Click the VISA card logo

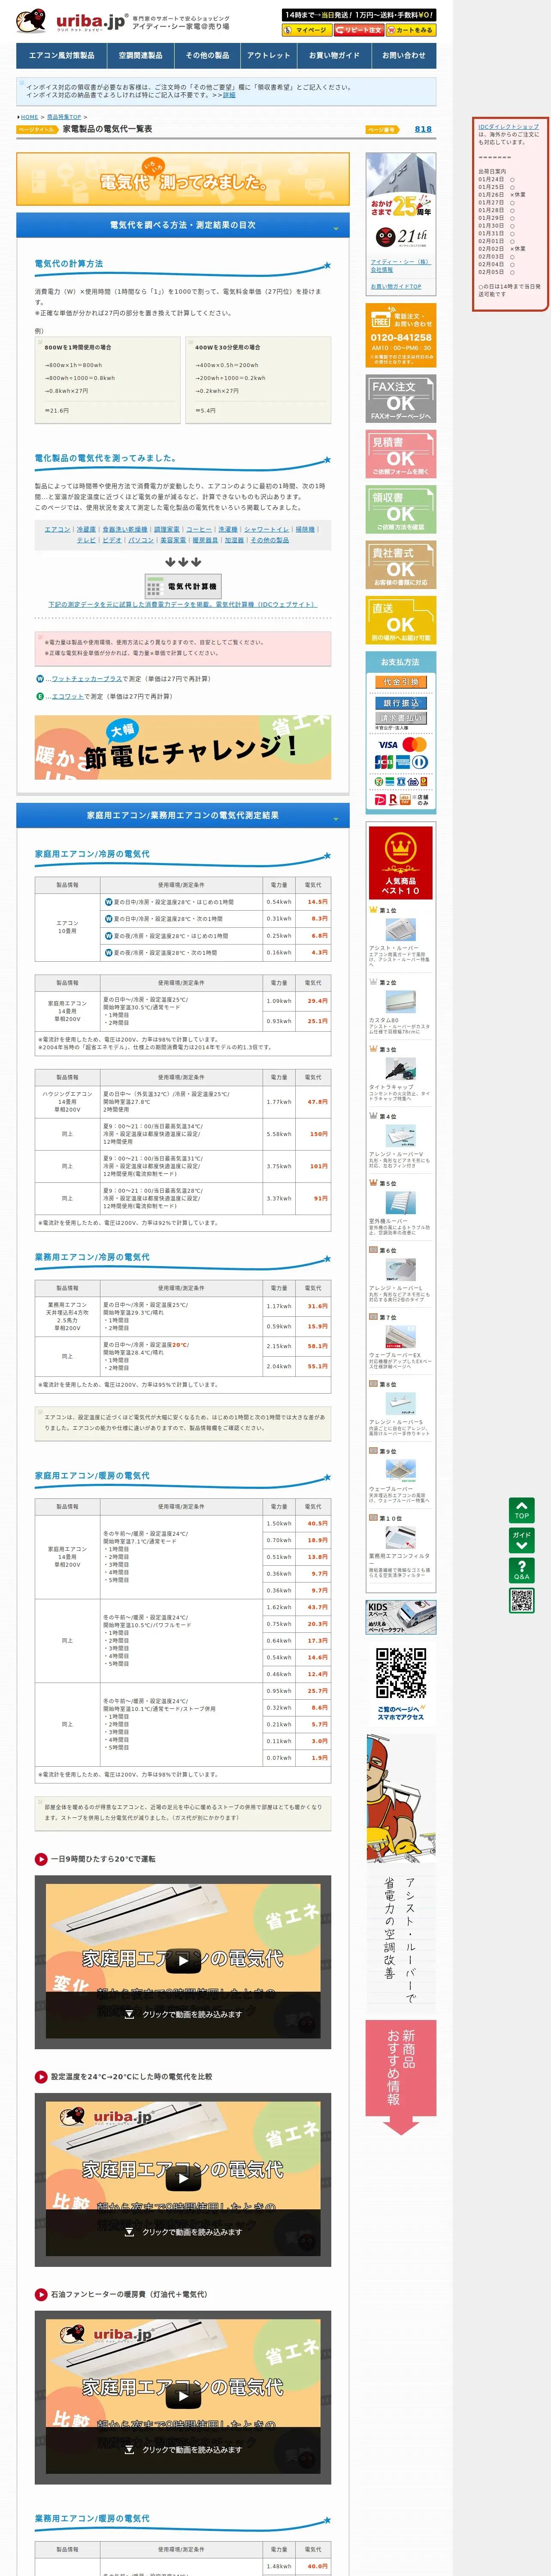388,744
